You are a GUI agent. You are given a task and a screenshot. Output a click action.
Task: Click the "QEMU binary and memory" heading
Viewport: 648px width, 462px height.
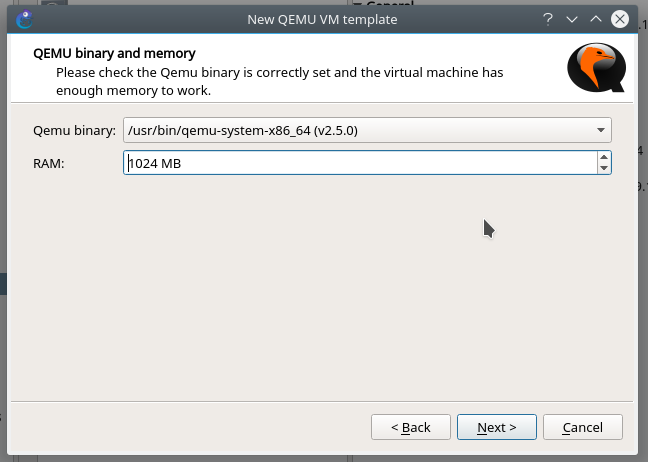pos(114,53)
